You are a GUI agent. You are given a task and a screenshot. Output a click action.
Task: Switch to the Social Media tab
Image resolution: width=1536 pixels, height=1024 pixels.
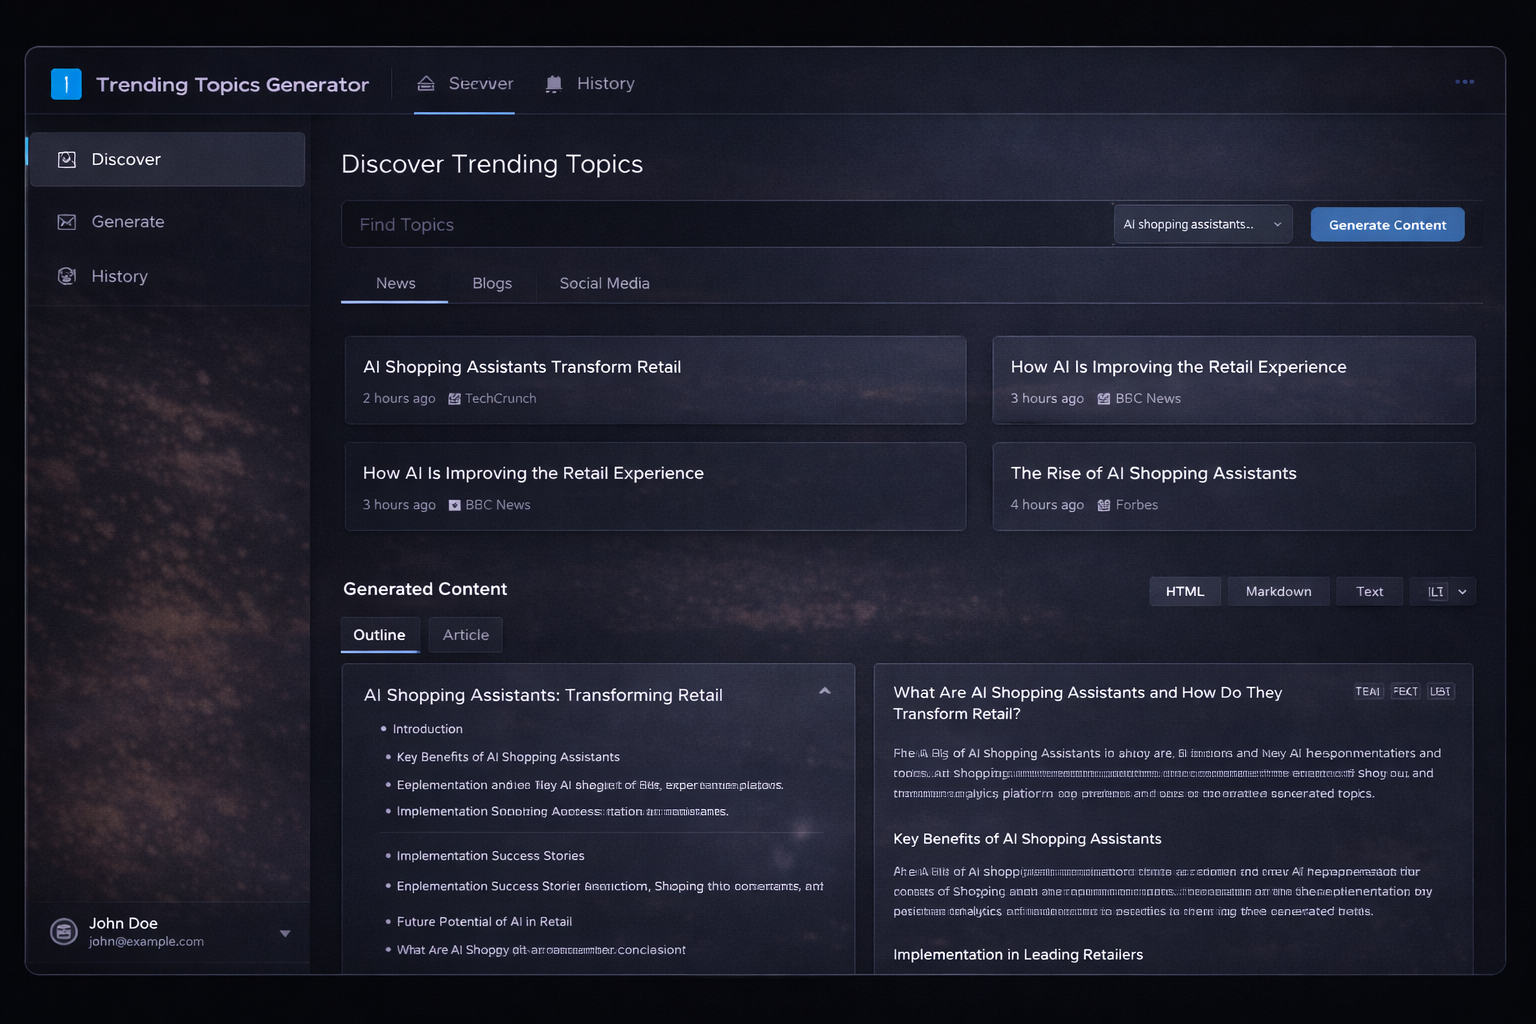(x=604, y=283)
